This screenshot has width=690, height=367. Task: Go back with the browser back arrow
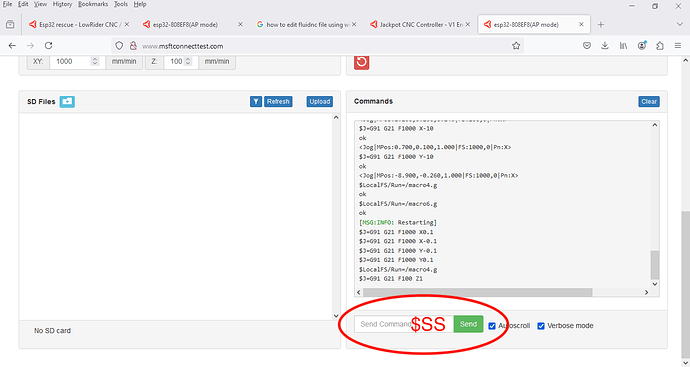(x=12, y=46)
